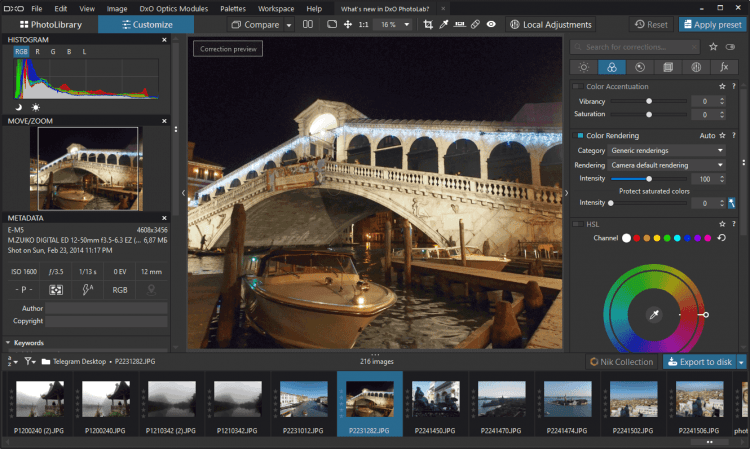Open the Category dropdown Generic renderings
Image resolution: width=750 pixels, height=449 pixels.
pyautogui.click(x=666, y=150)
